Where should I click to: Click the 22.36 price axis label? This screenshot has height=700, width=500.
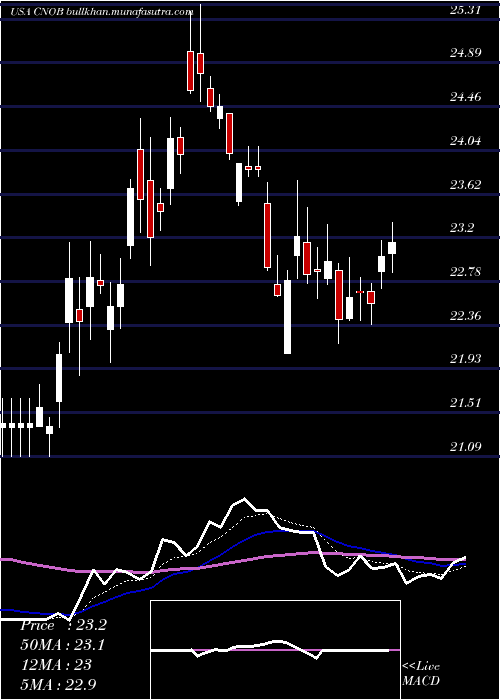[x=465, y=316]
